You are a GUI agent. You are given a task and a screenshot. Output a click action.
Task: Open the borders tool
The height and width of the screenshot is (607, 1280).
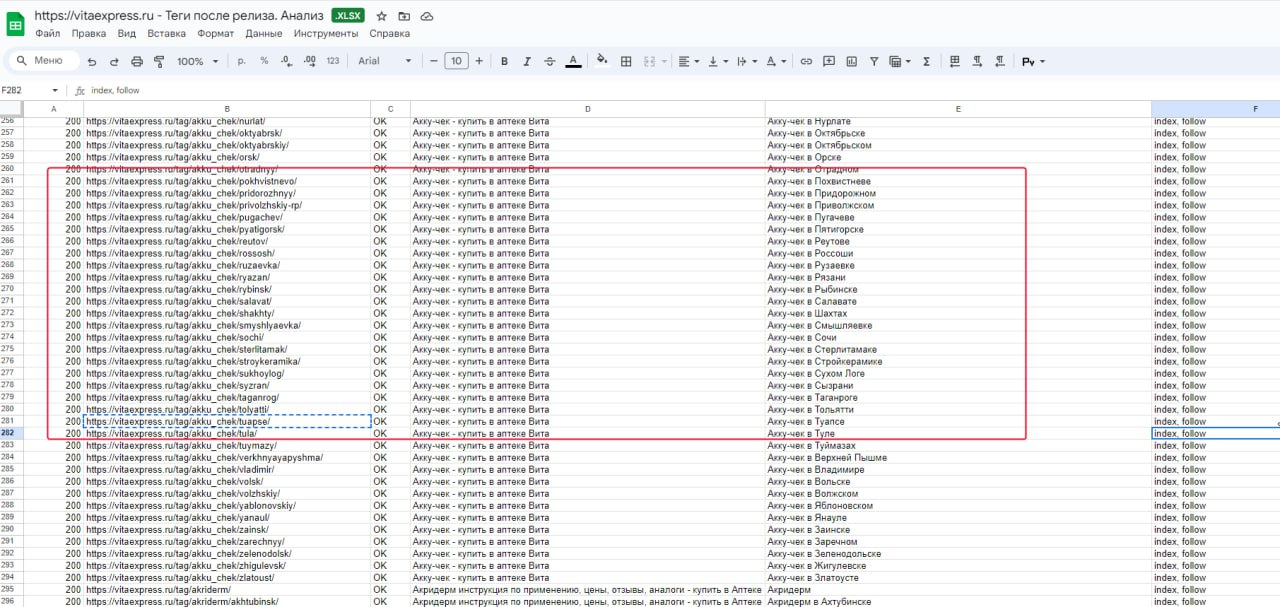pyautogui.click(x=626, y=61)
